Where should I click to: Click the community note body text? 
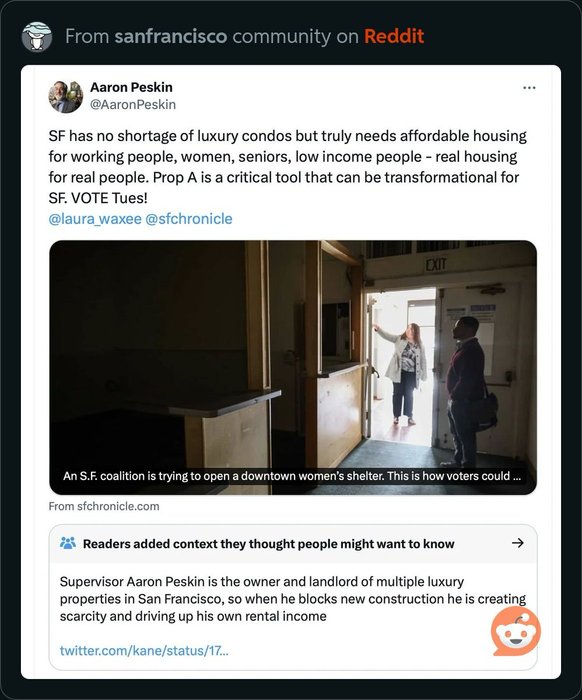pyautogui.click(x=293, y=599)
